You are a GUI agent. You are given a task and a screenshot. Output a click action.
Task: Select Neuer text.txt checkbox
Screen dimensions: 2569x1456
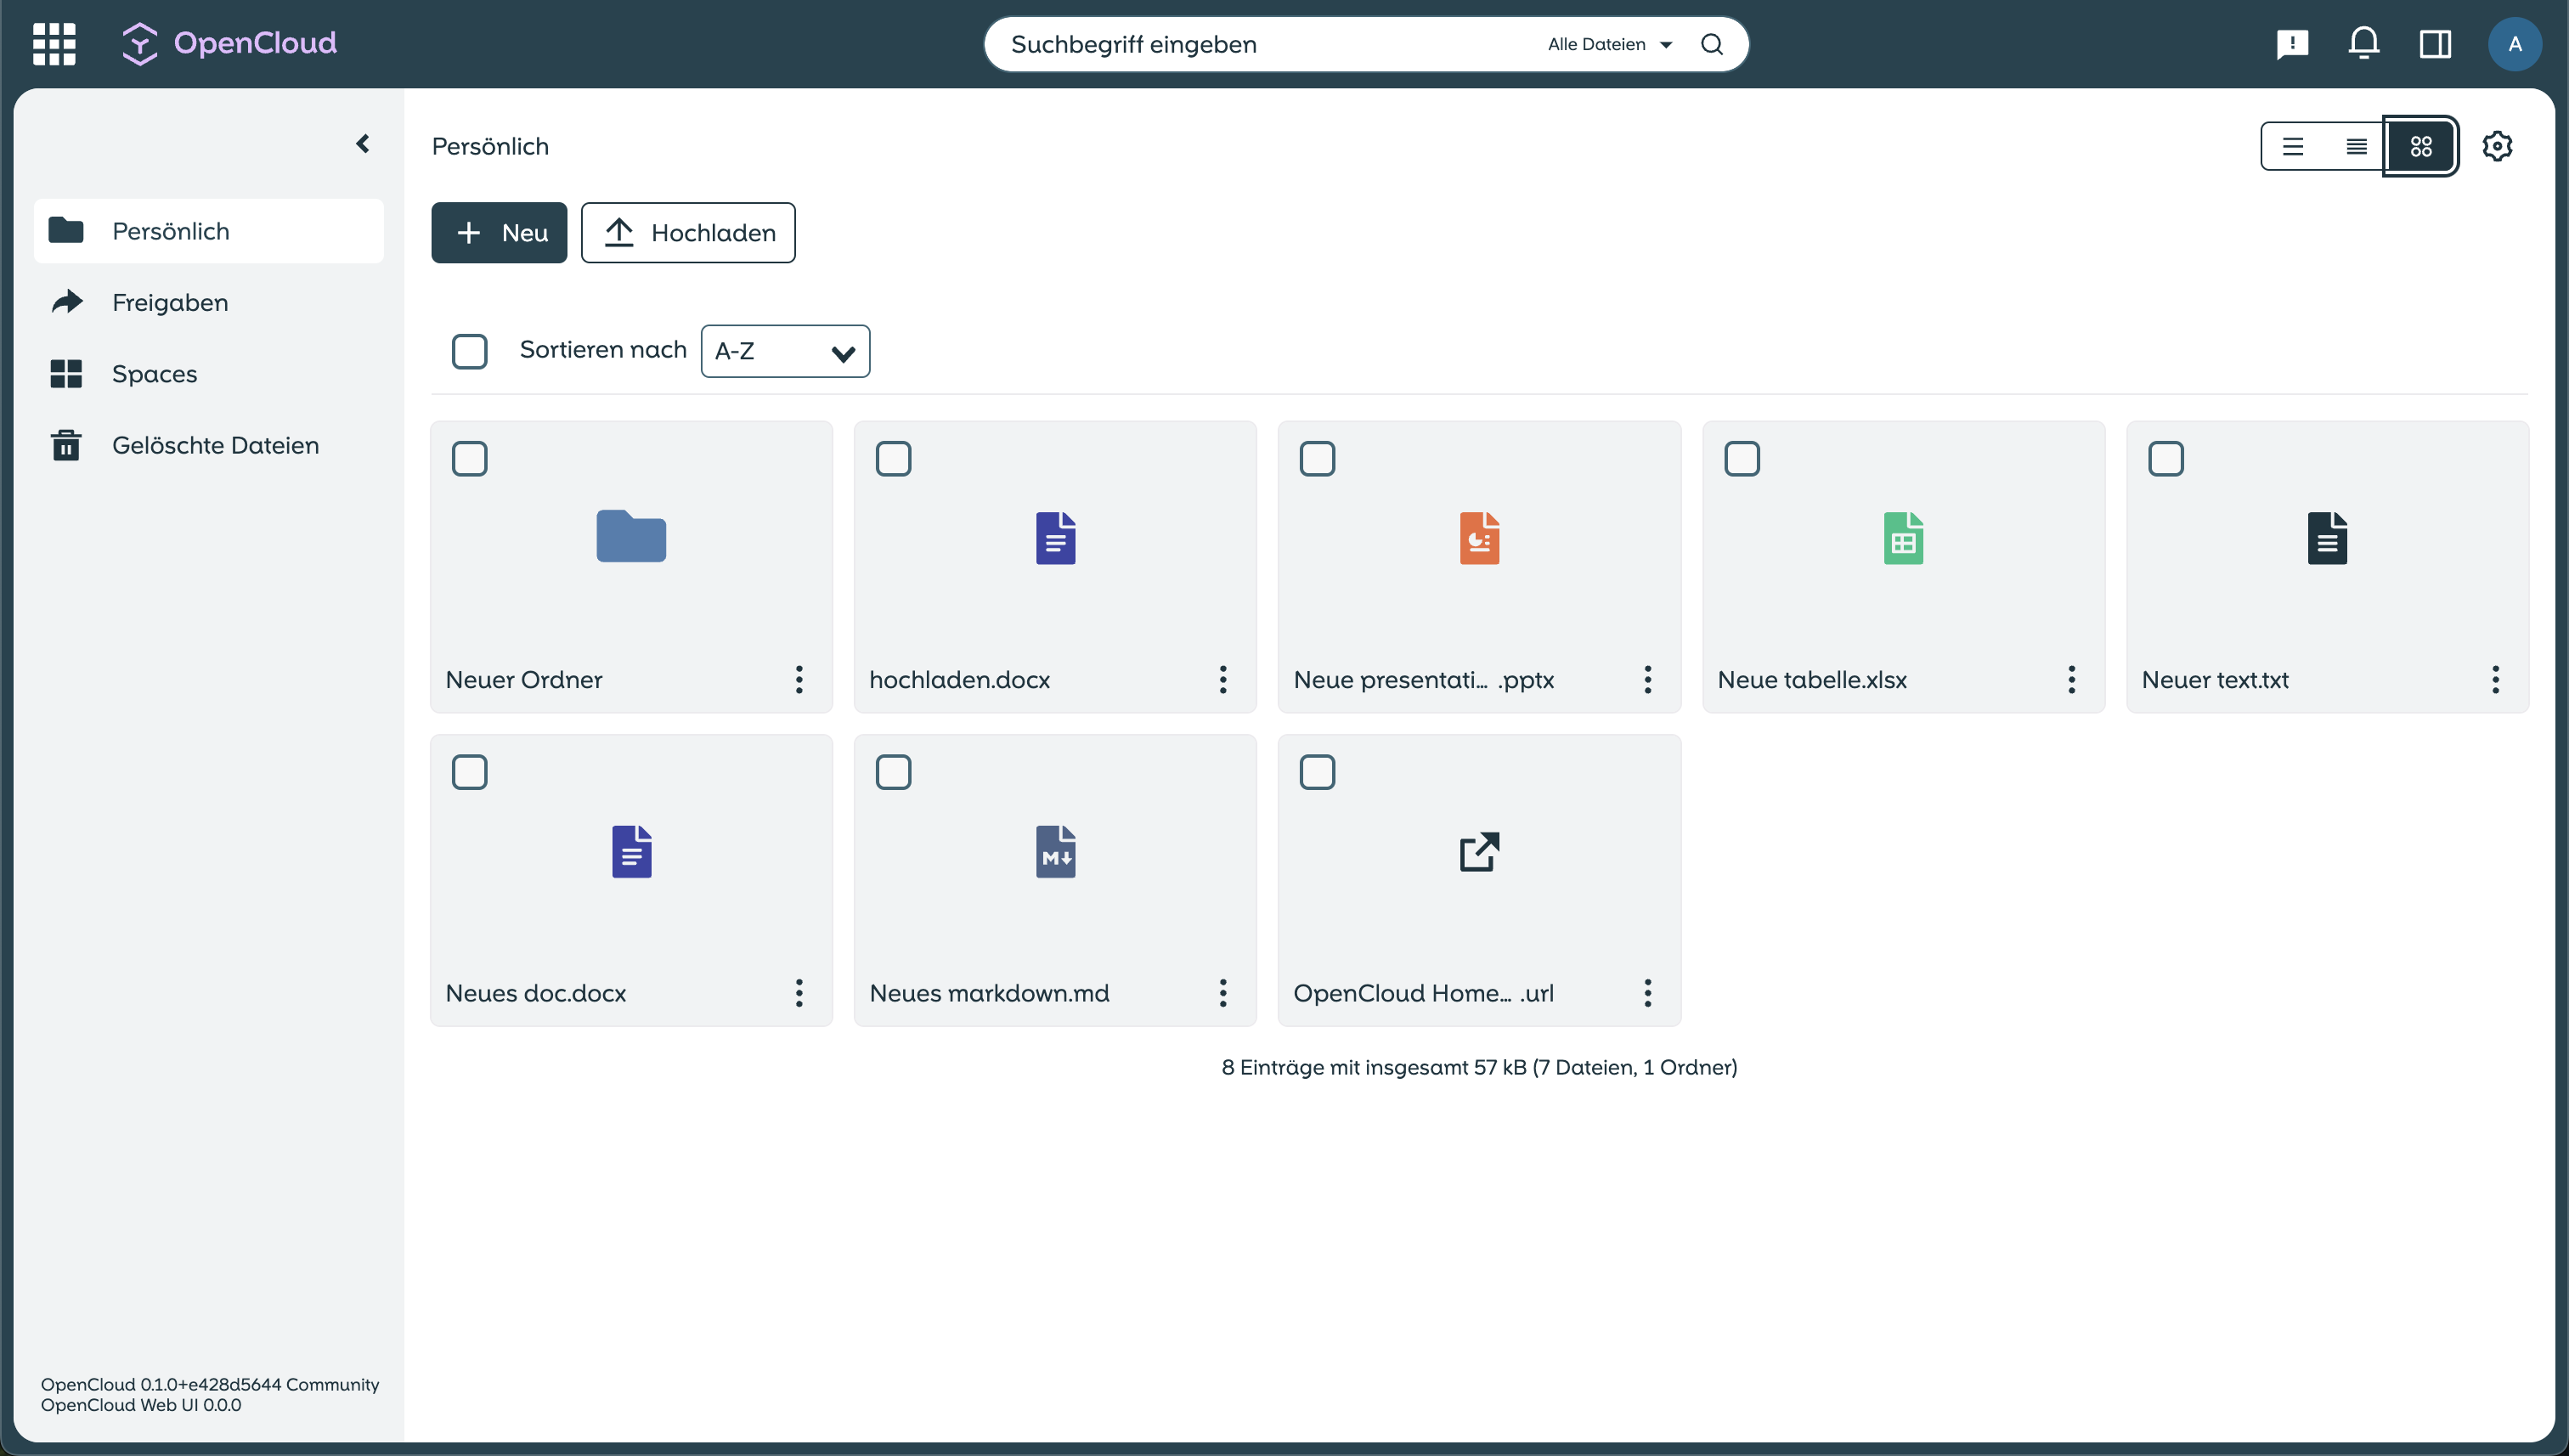coord(2165,459)
